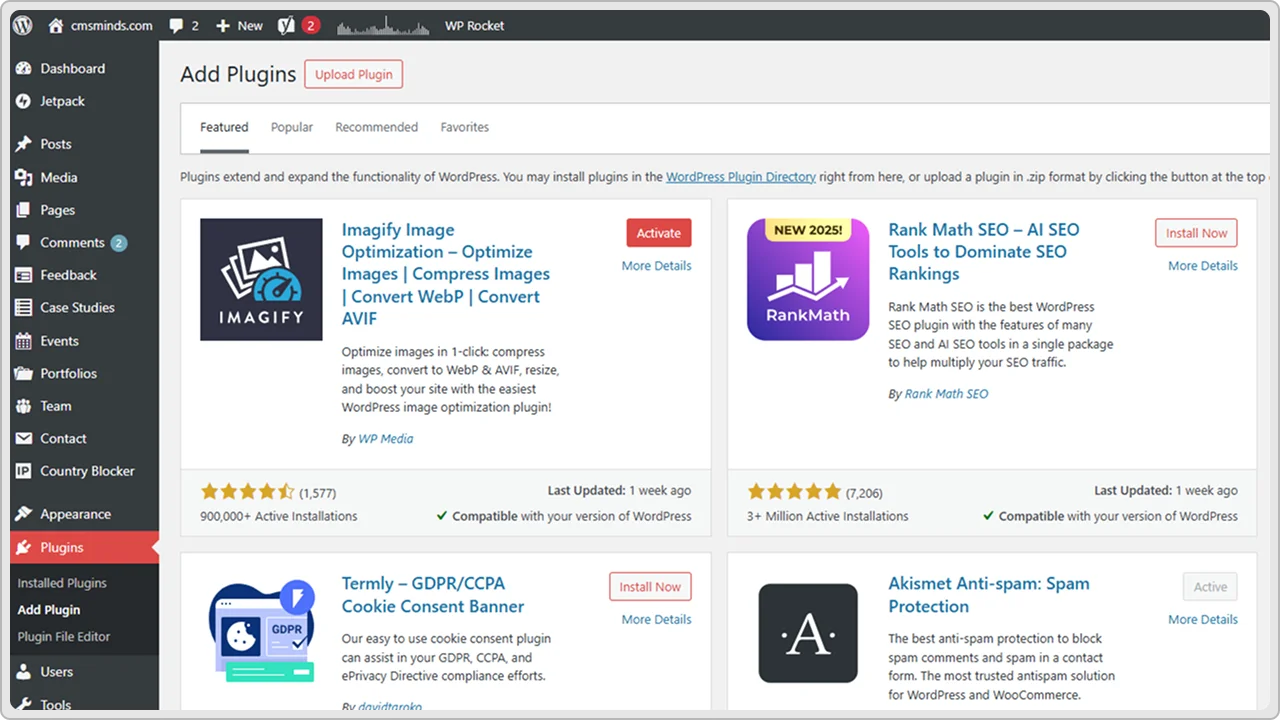This screenshot has height=720, width=1280.
Task: Click the Dashboard gauge icon
Action: pos(24,69)
